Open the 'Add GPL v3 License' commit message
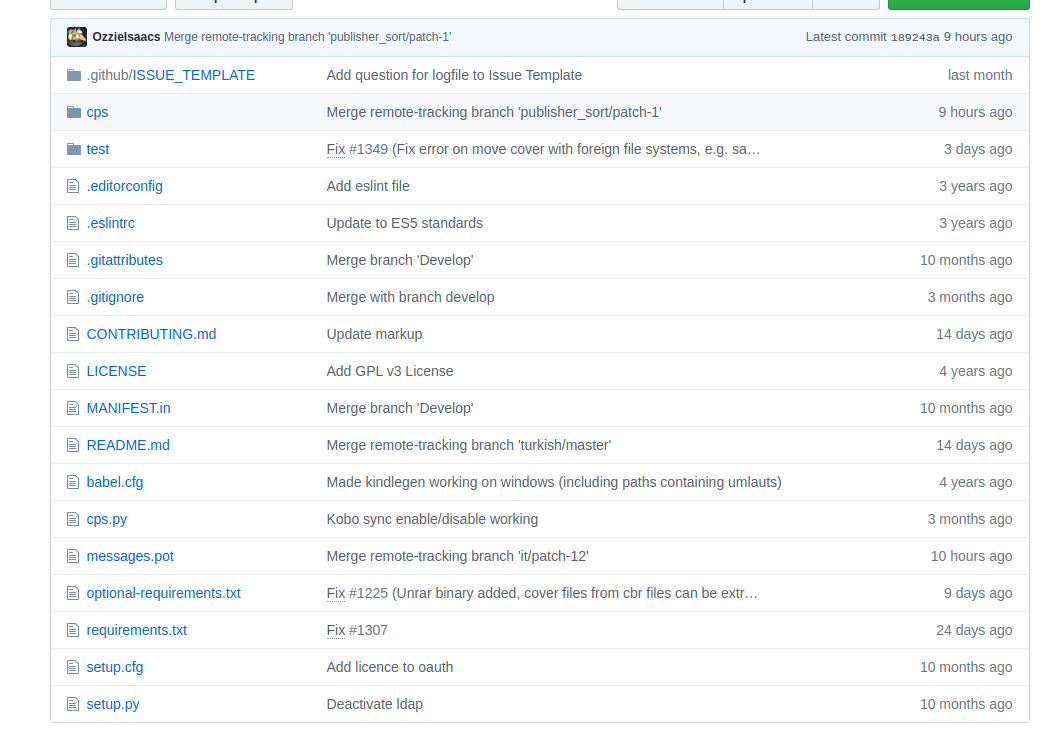 coord(390,371)
